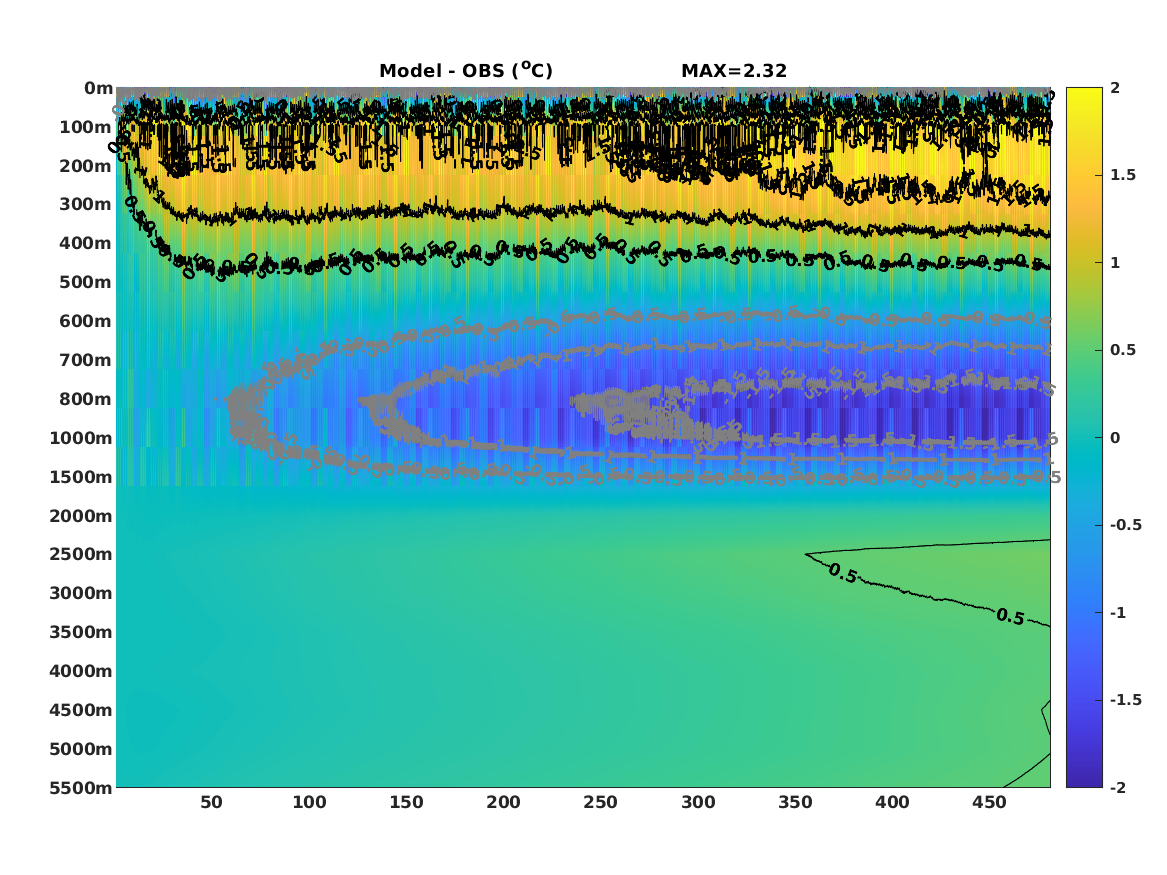Click the colorbar tick label '2'
1167x875 pixels.
1115,88
